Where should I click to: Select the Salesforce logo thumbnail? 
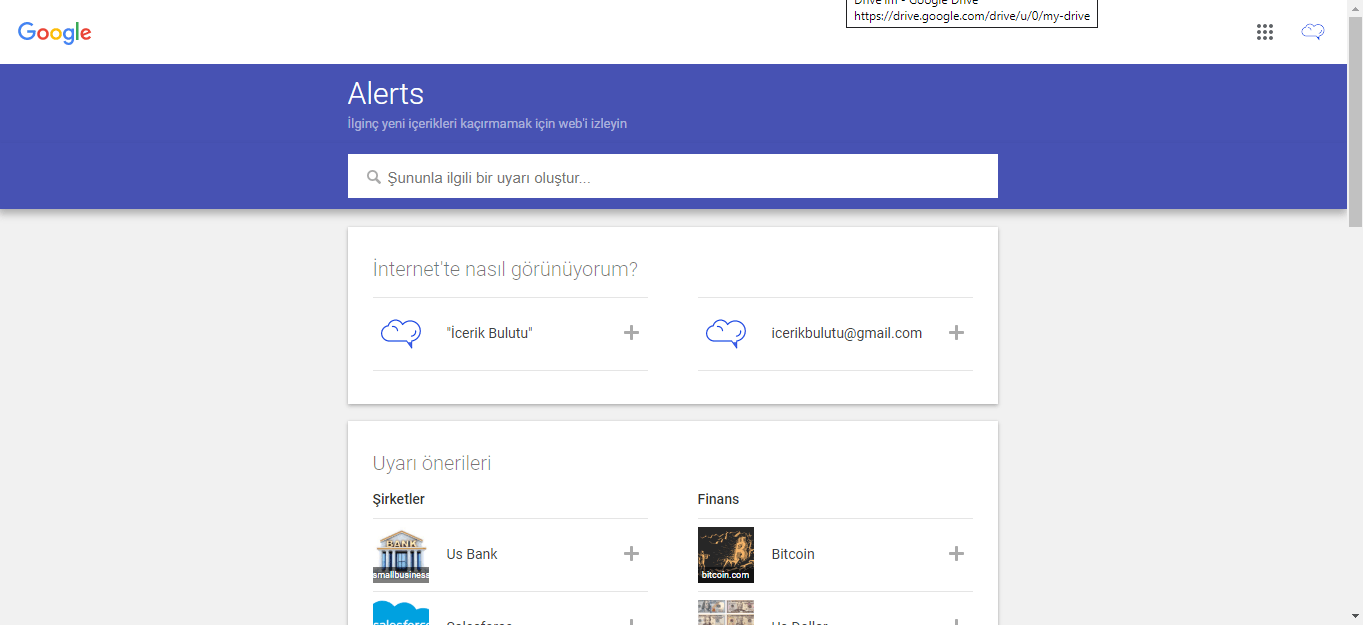(400, 613)
